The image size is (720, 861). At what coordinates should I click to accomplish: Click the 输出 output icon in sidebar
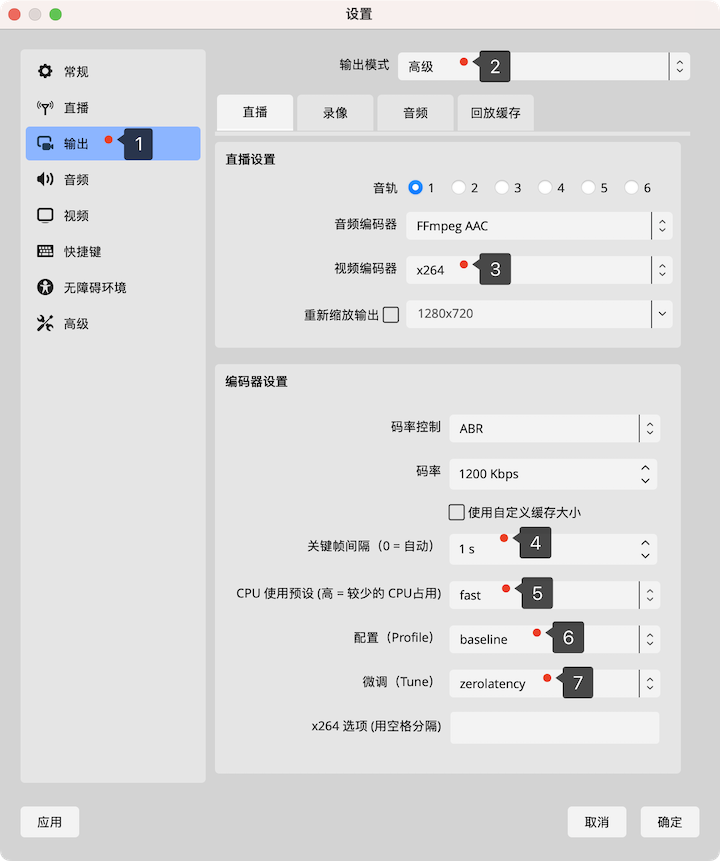pyautogui.click(x=45, y=144)
